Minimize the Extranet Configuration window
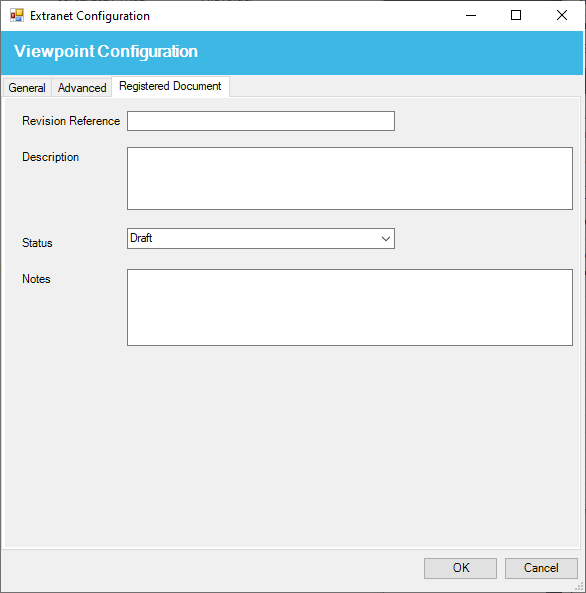The width and height of the screenshot is (586, 593). coord(471,16)
